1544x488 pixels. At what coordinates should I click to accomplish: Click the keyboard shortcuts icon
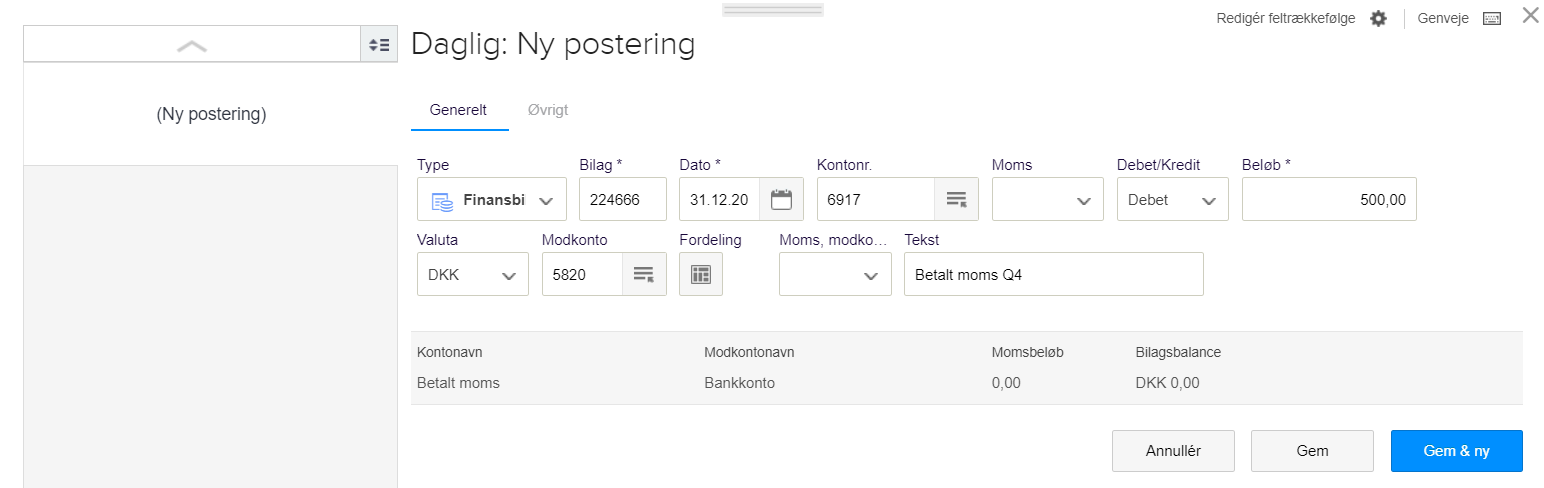[1492, 19]
